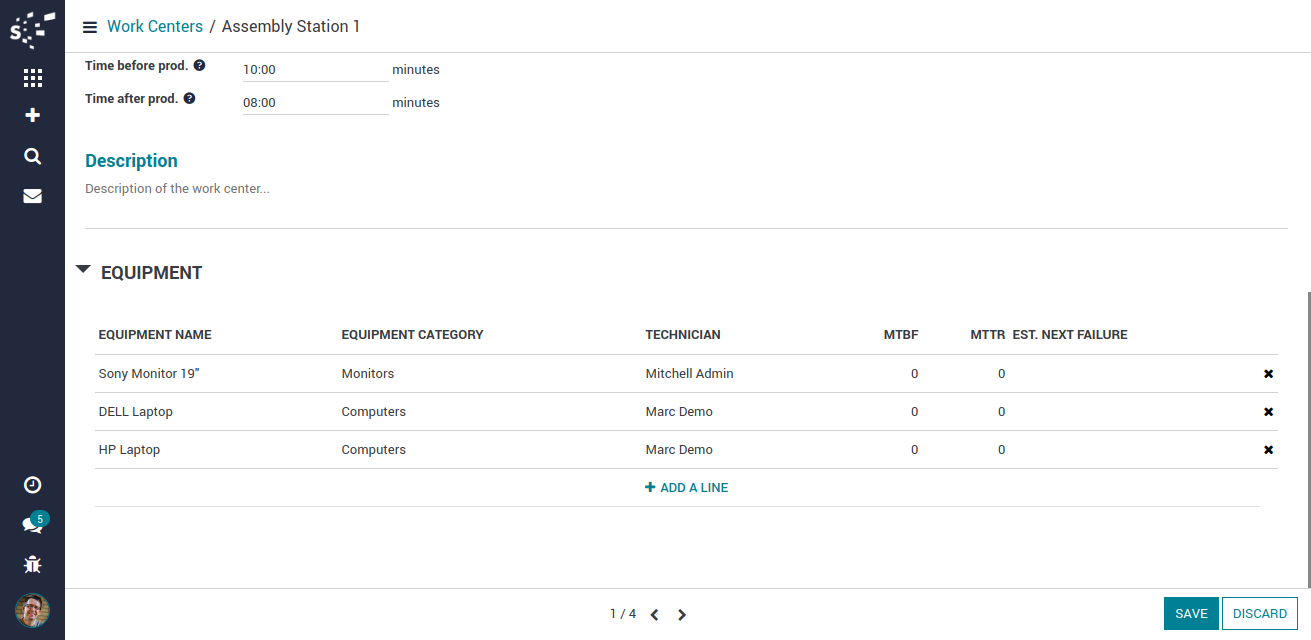Remove the Sony Monitor 19" equipment row
Viewport: 1311px width, 640px height.
[x=1268, y=374]
